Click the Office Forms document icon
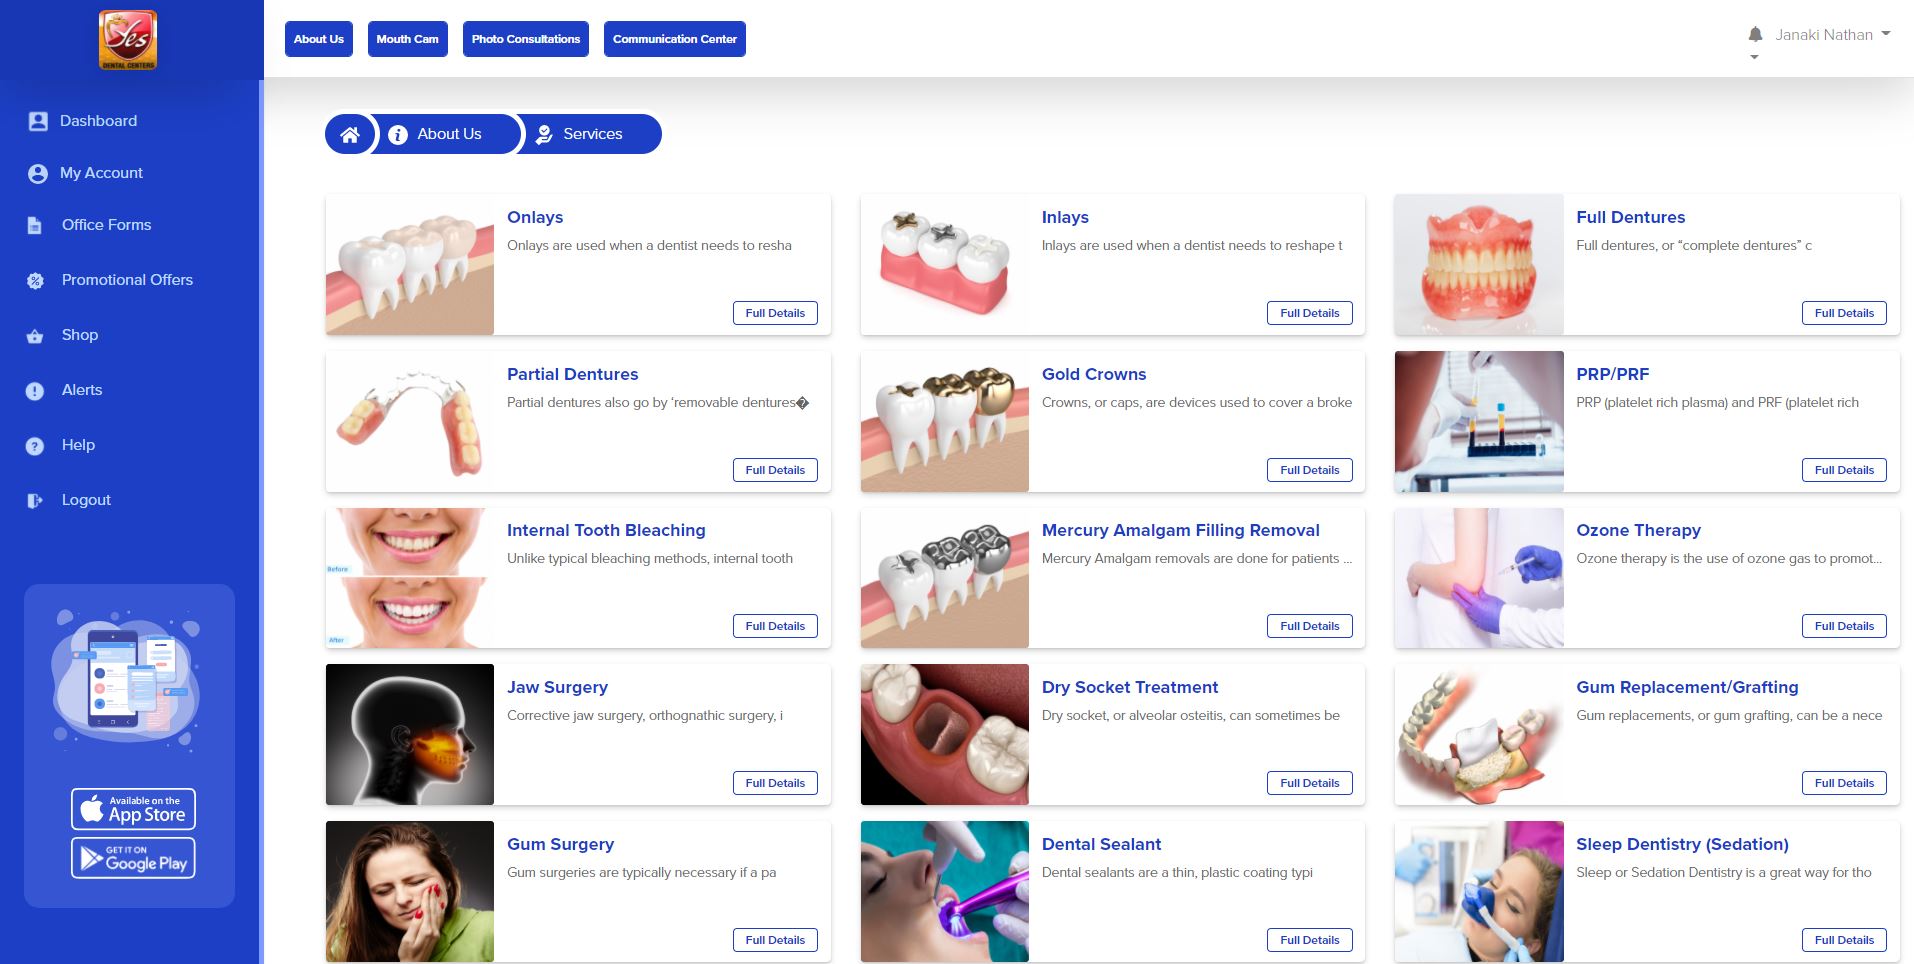Viewport: 1914px width, 964px height. (35, 225)
